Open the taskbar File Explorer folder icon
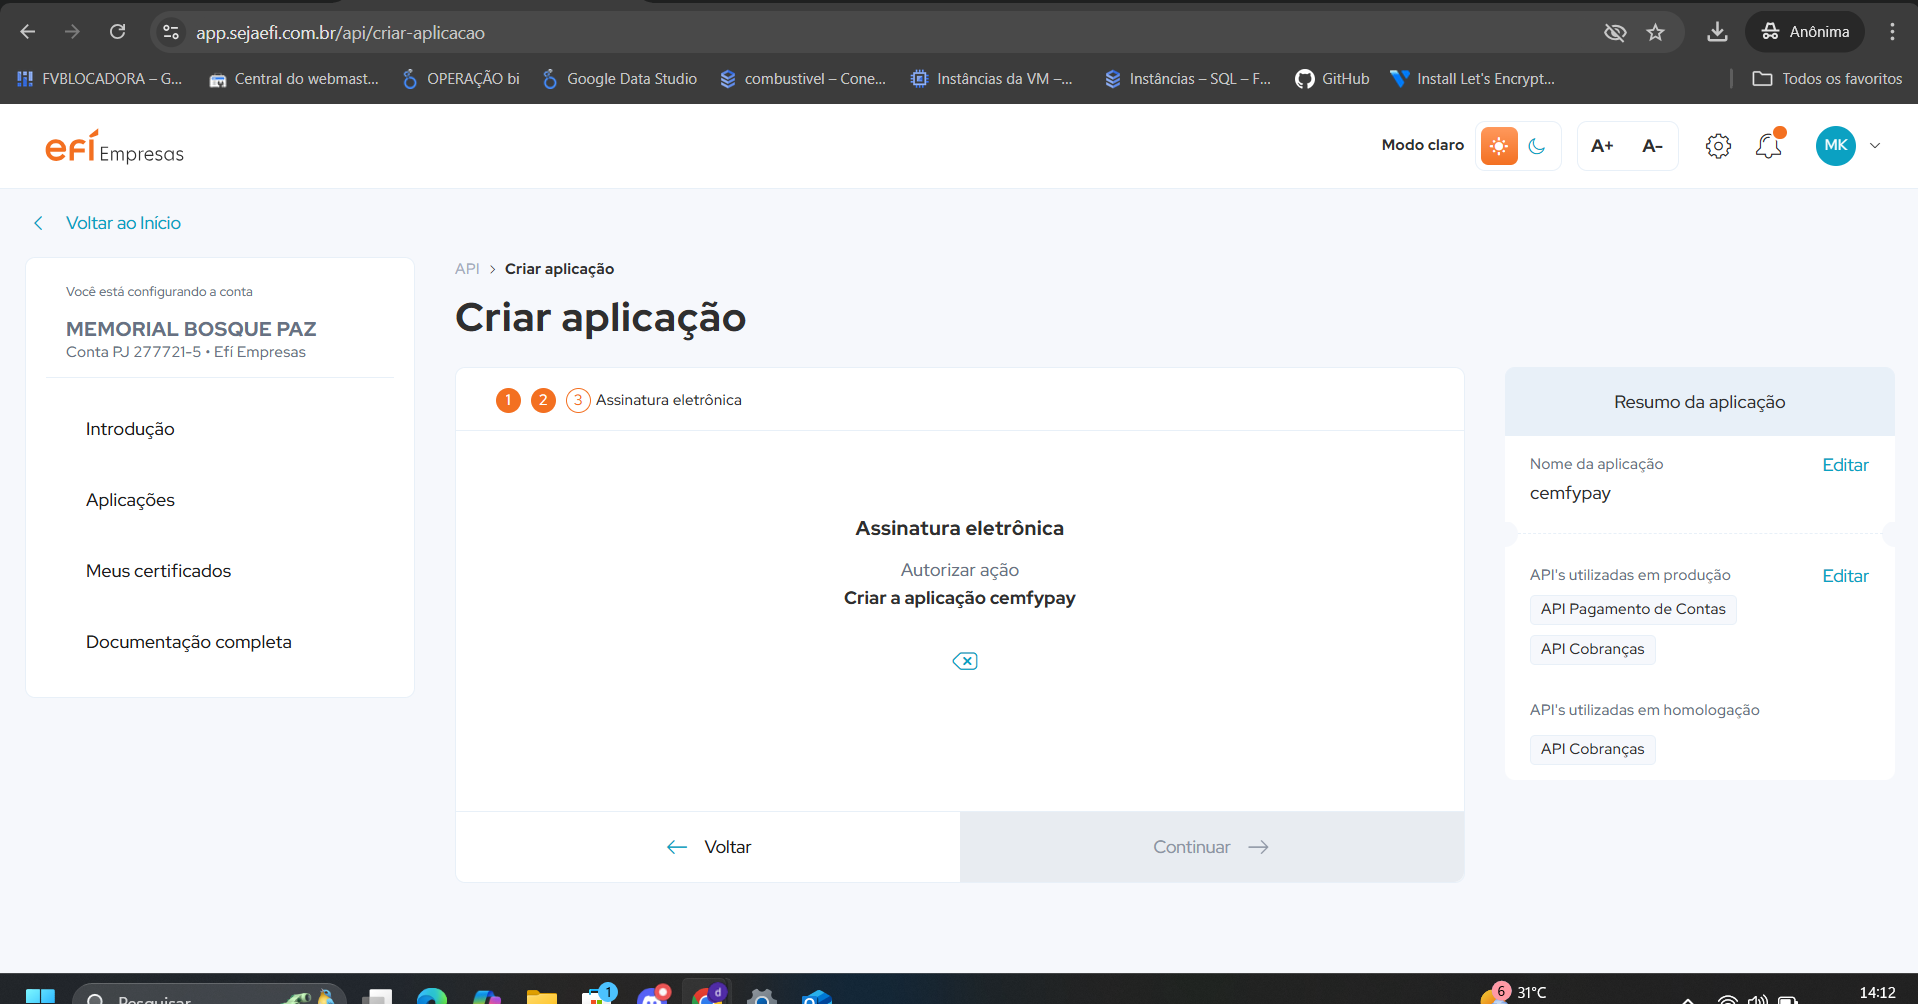The height and width of the screenshot is (1004, 1918). [x=541, y=996]
